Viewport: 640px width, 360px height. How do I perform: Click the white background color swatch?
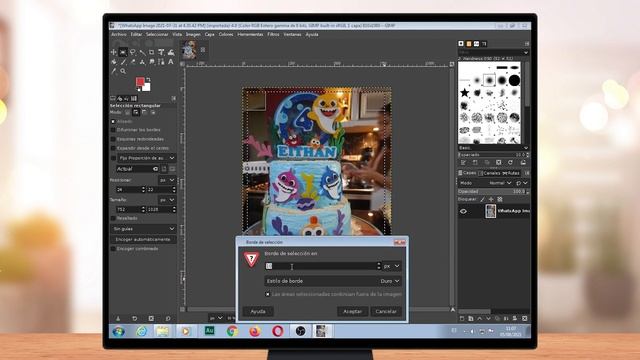tap(148, 88)
